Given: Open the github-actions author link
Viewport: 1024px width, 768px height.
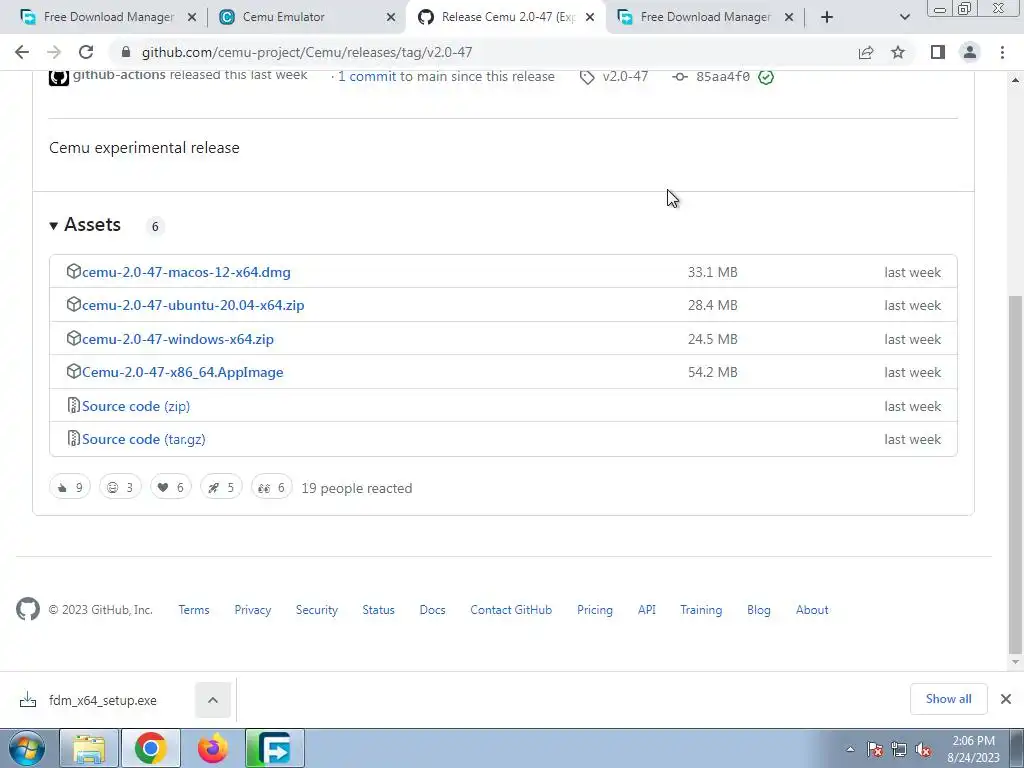Looking at the screenshot, I should point(119,75).
